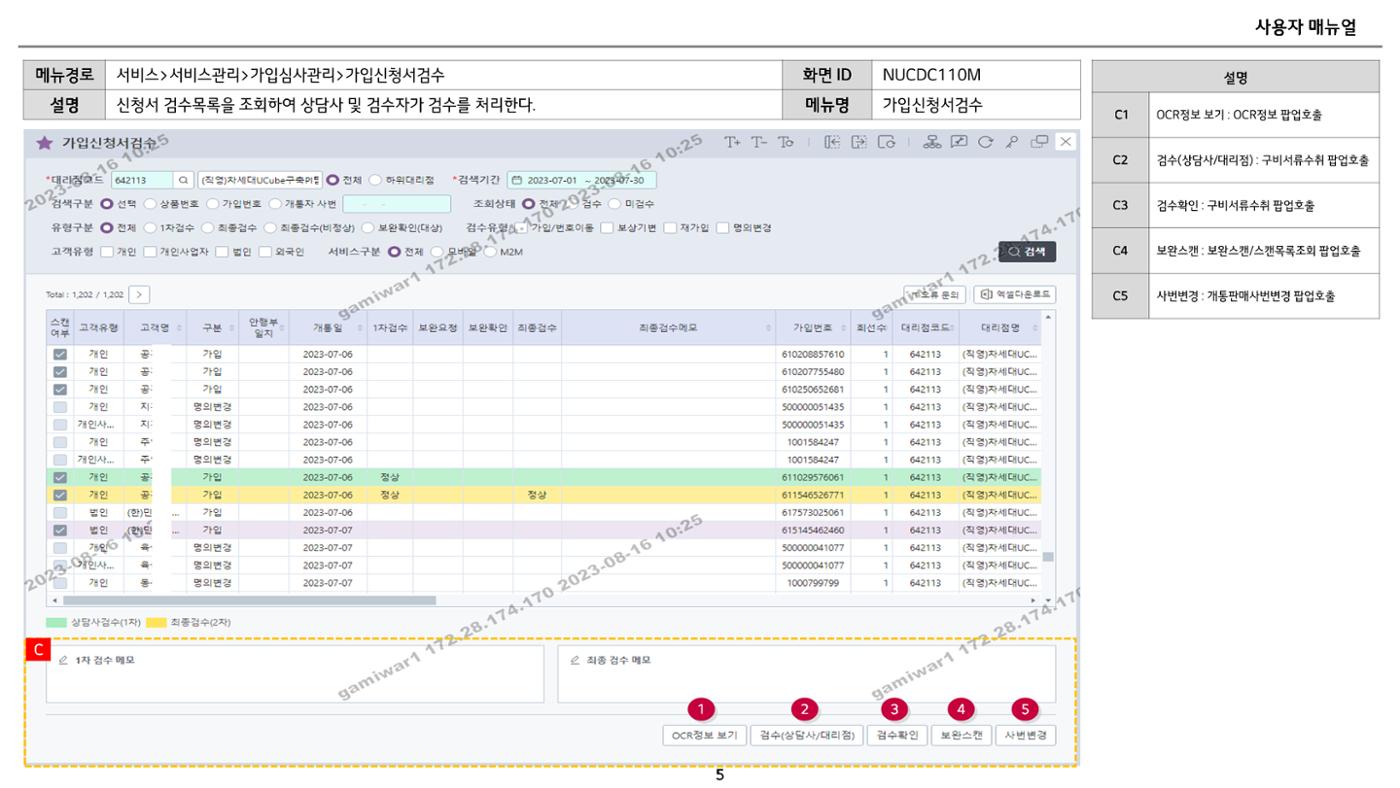Click the pencil icon of 최종 검수 메모

tap(574, 661)
